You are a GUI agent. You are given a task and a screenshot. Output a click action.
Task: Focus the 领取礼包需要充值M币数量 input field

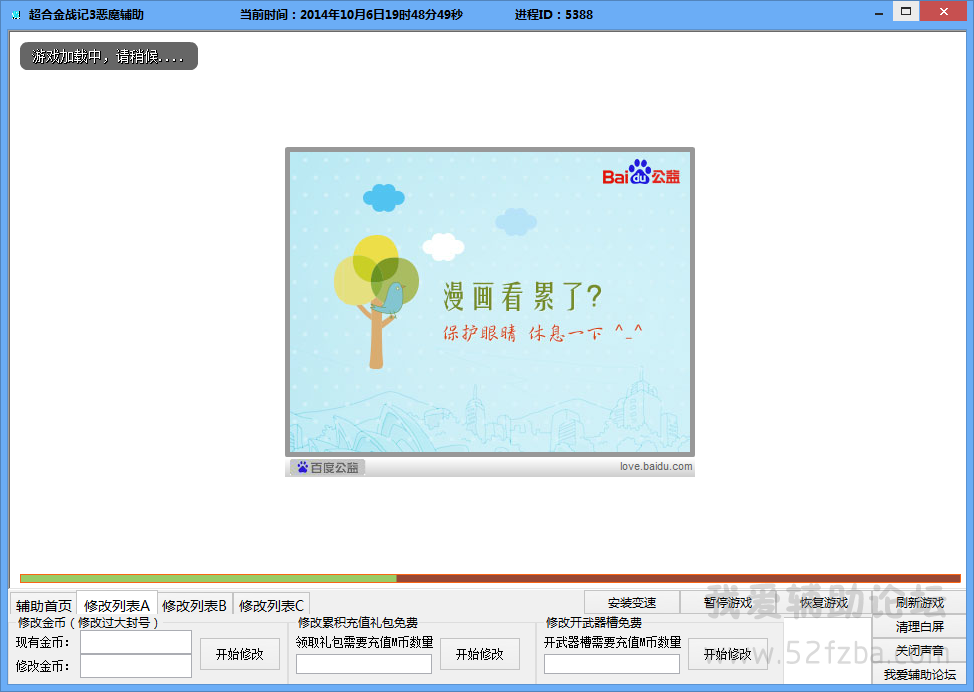click(x=364, y=664)
